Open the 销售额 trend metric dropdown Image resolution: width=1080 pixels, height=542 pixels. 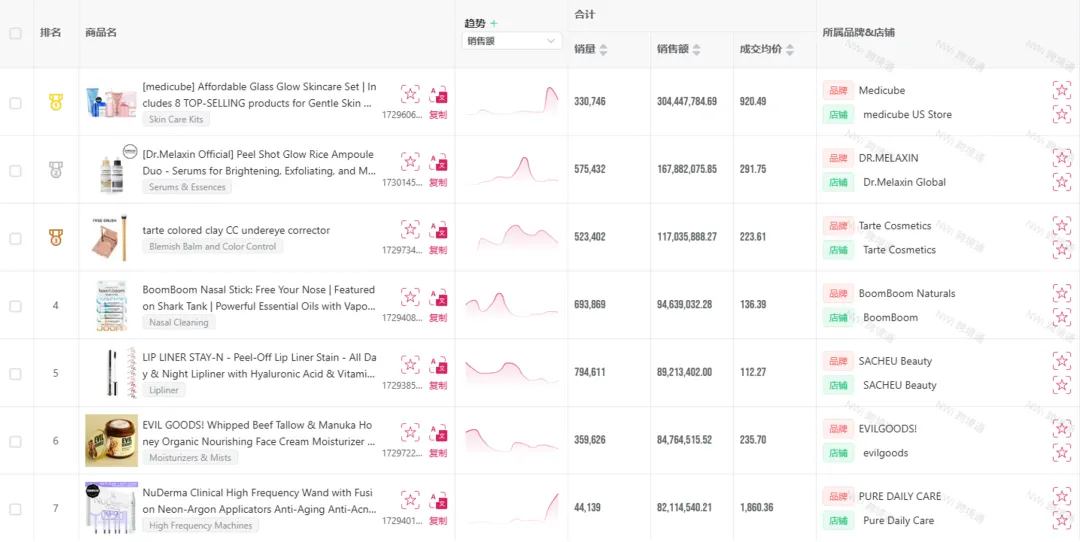pos(510,41)
